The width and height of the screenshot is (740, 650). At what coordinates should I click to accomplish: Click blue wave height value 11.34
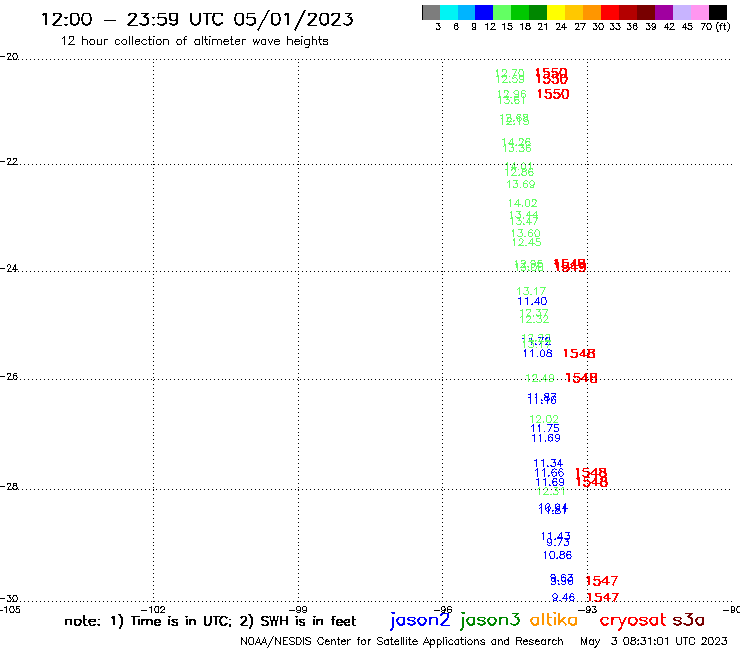pyautogui.click(x=548, y=463)
